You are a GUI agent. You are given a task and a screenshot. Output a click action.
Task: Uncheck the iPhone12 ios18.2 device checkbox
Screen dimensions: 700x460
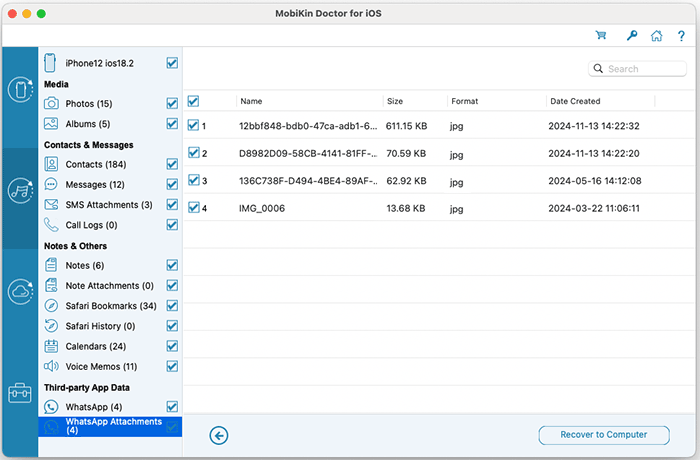pos(172,63)
